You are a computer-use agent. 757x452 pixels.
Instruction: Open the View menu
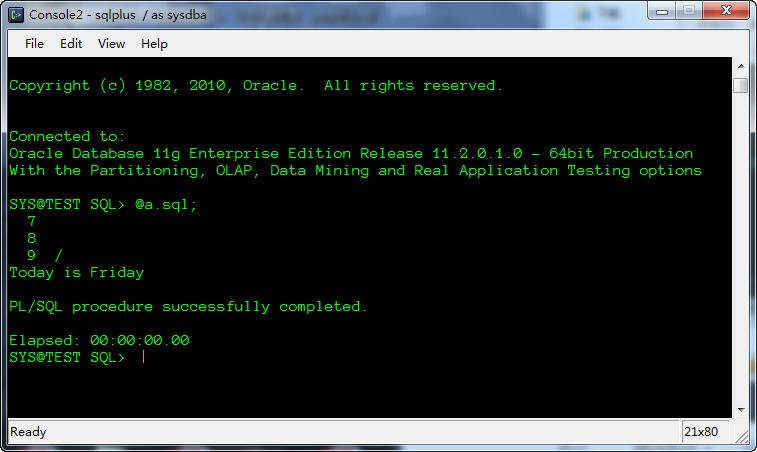112,44
